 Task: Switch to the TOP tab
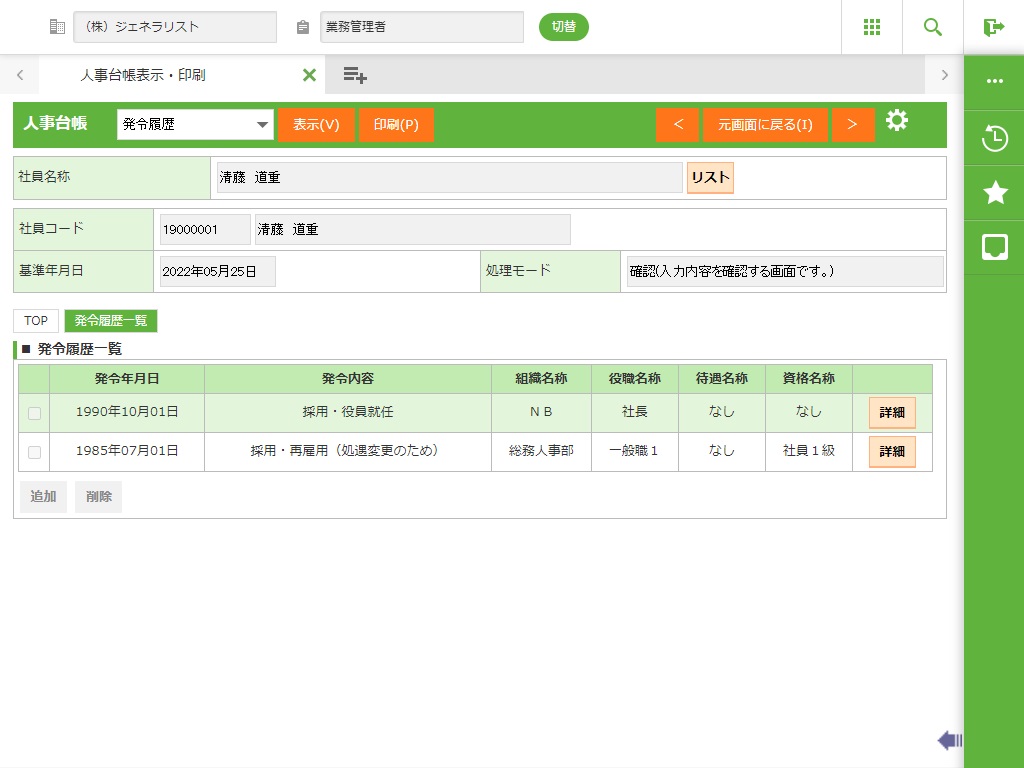(x=36, y=321)
